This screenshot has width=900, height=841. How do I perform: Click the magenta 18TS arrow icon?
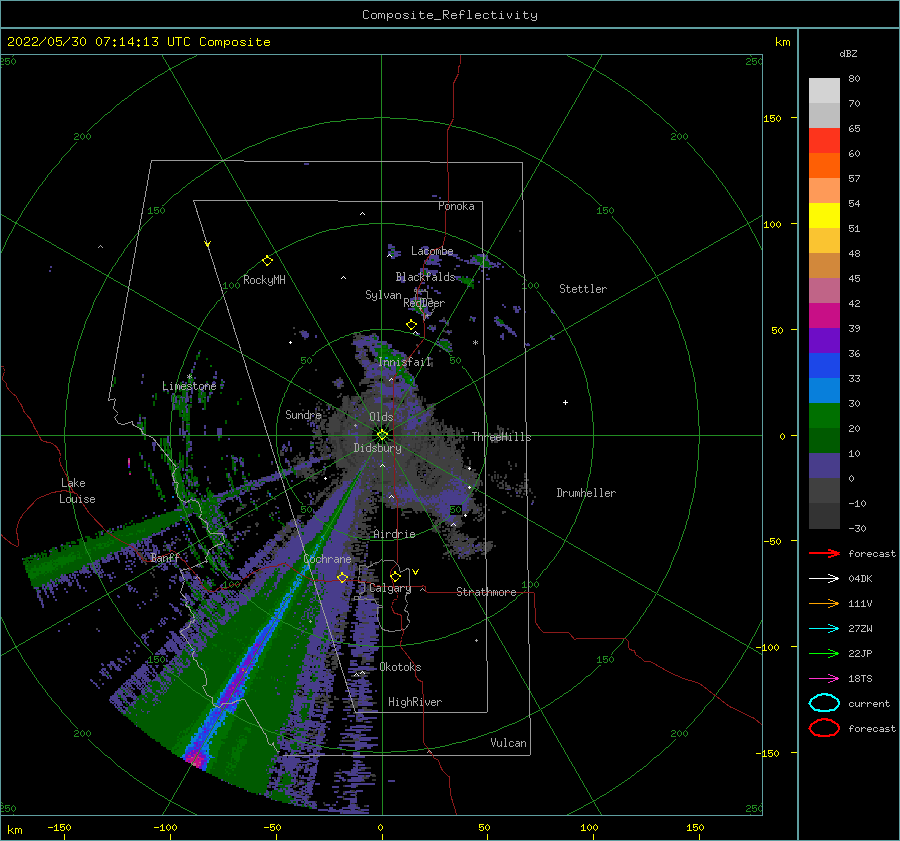[824, 679]
